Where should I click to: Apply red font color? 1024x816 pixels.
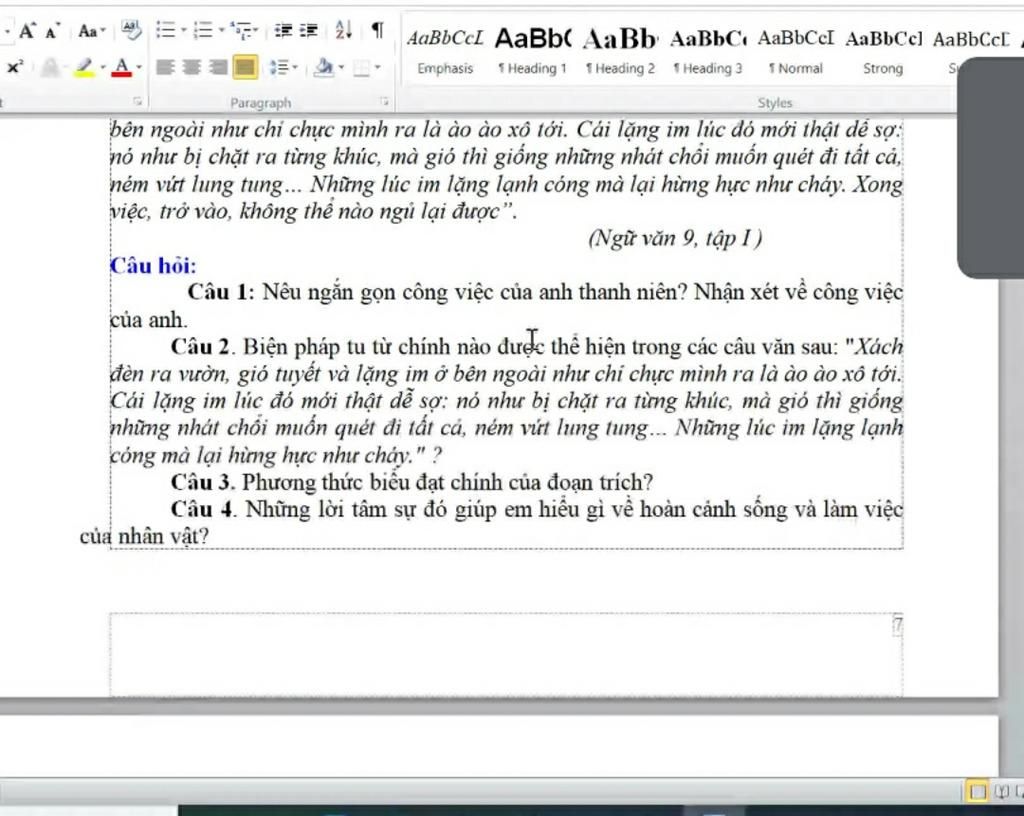121,67
